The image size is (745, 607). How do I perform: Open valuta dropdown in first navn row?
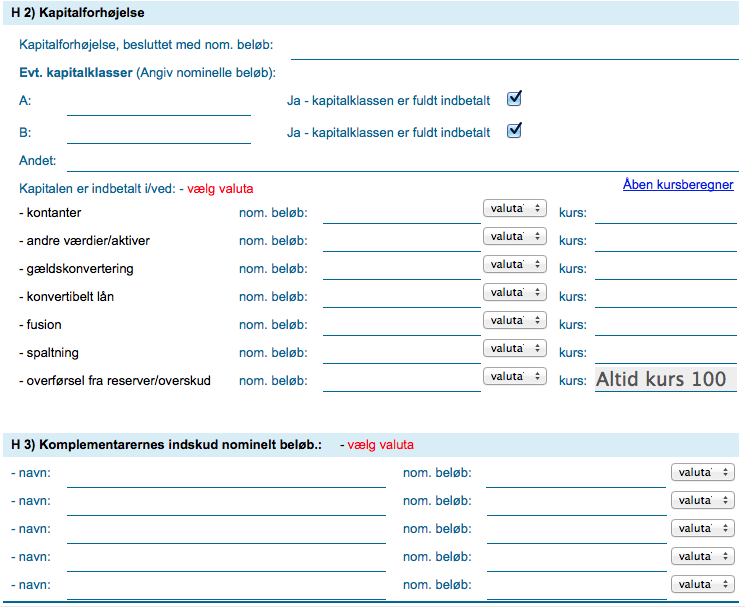point(703,473)
